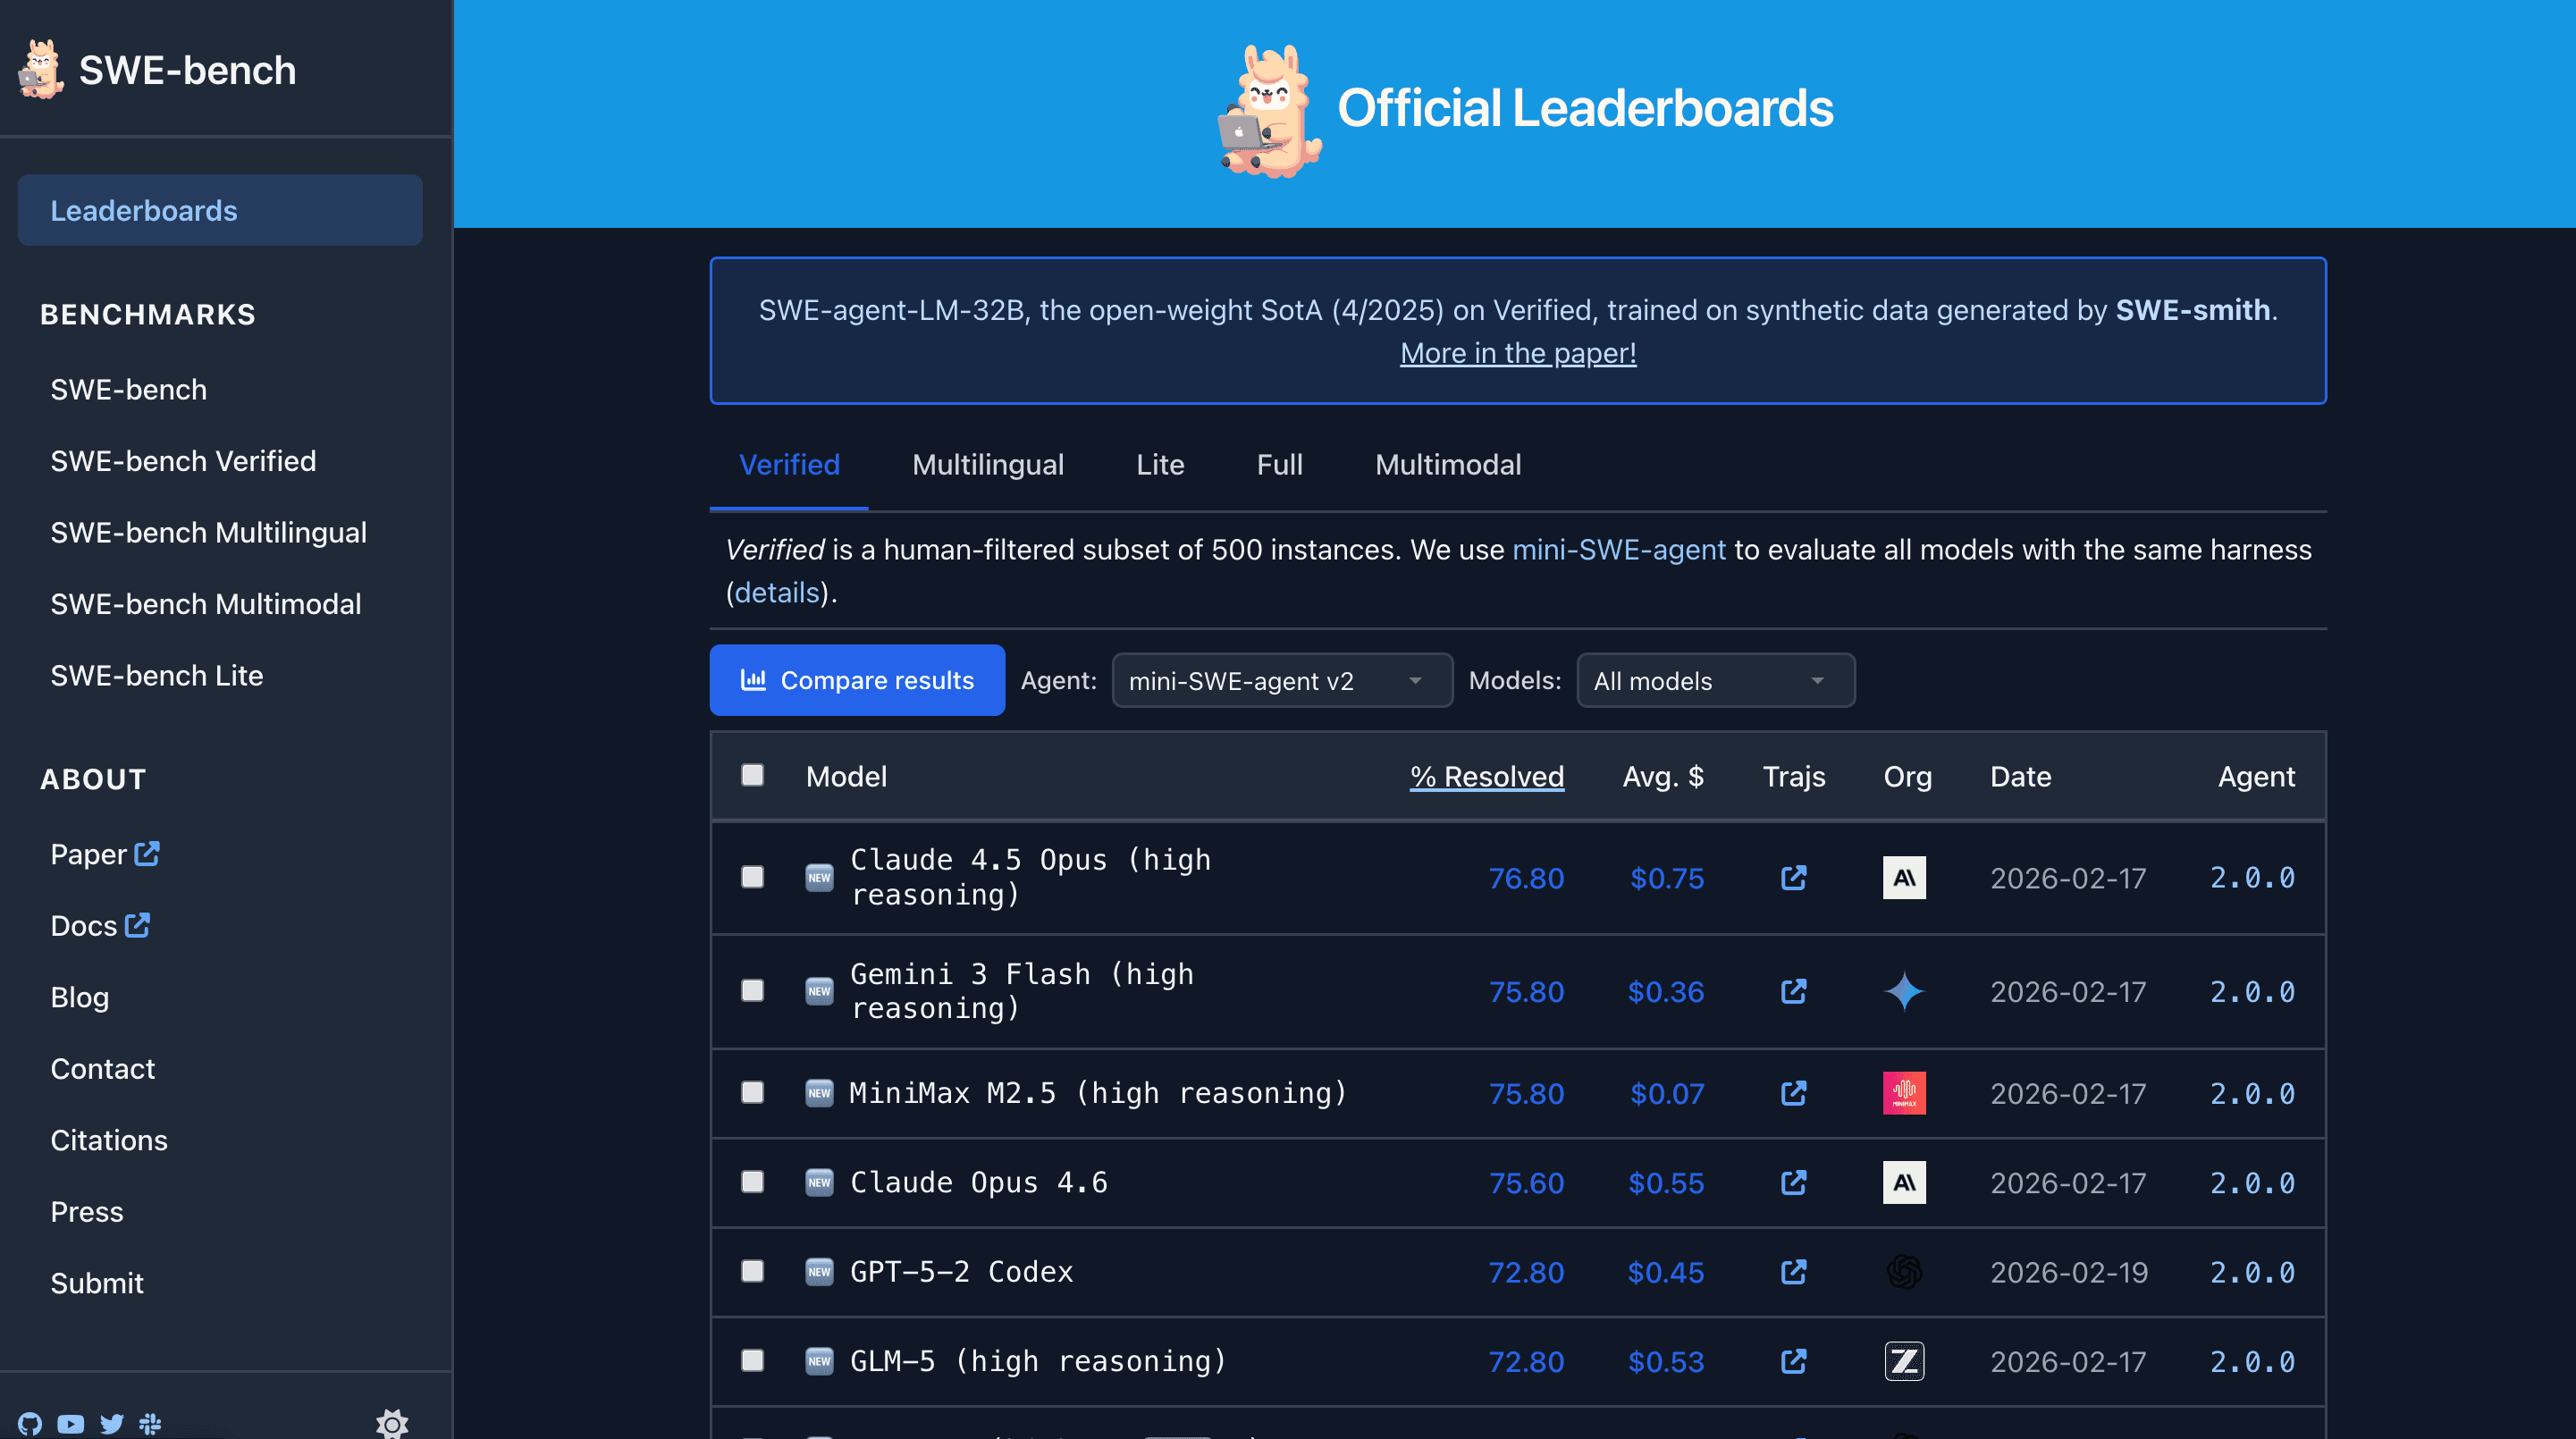Click the 76.80 resolved score
The image size is (2576, 1439).
1525,878
